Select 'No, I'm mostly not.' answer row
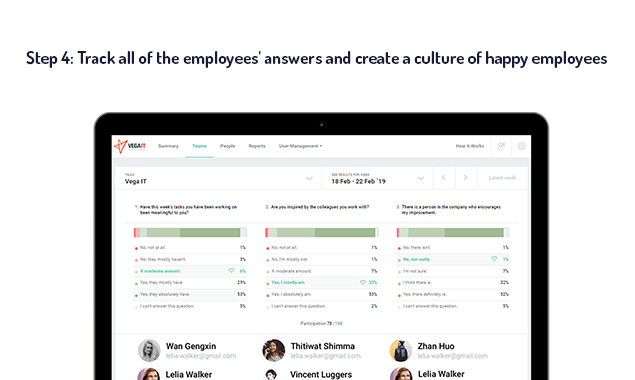Image resolution: width=635 pixels, height=380 pixels. point(322,259)
